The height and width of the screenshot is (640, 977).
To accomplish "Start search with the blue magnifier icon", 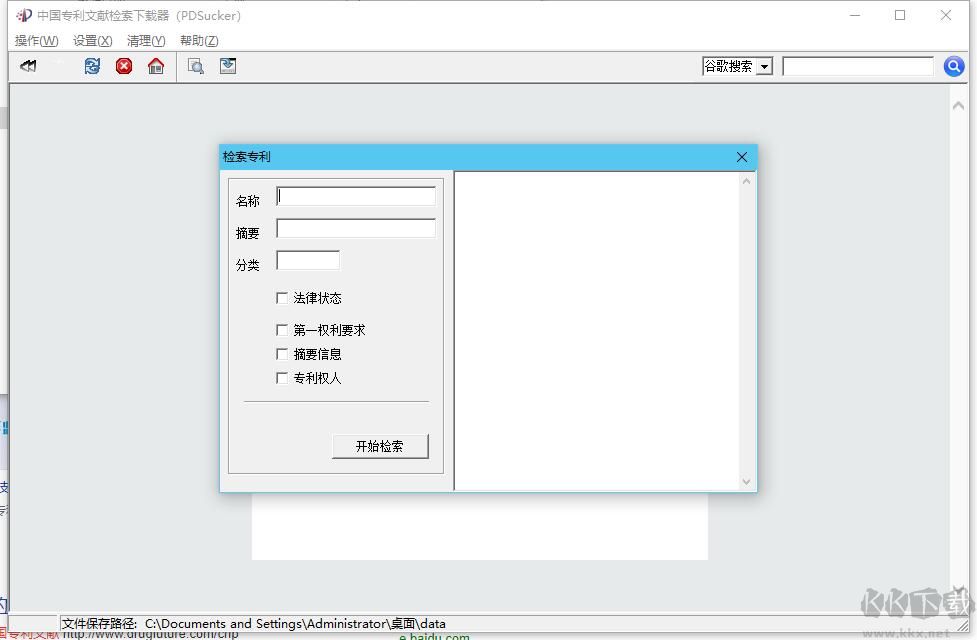I will (953, 66).
